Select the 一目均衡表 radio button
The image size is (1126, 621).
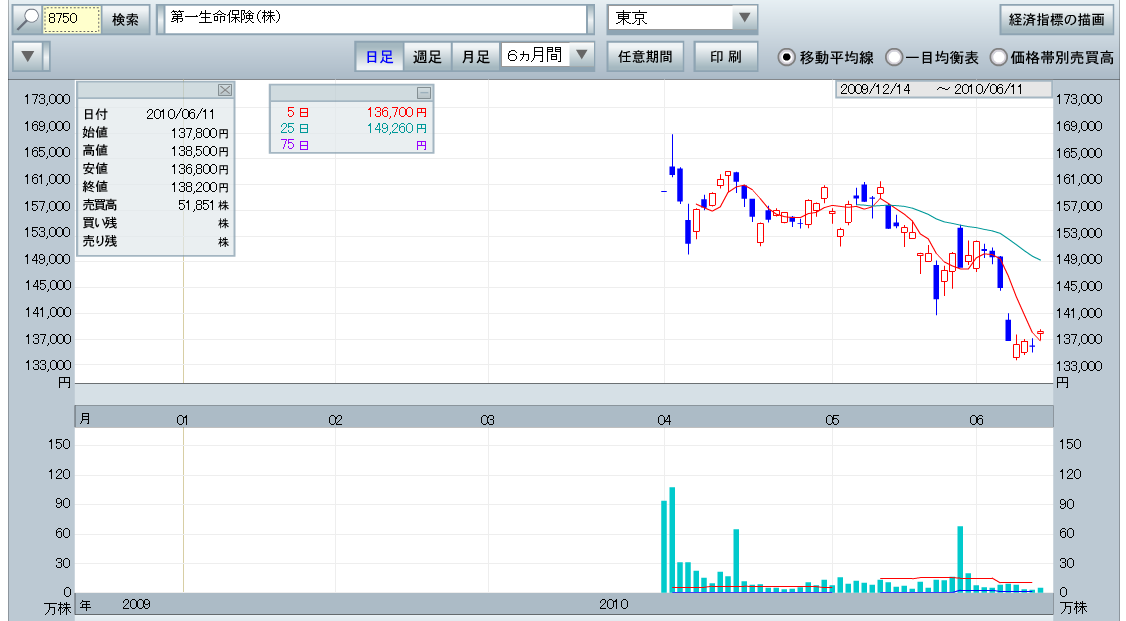click(894, 57)
